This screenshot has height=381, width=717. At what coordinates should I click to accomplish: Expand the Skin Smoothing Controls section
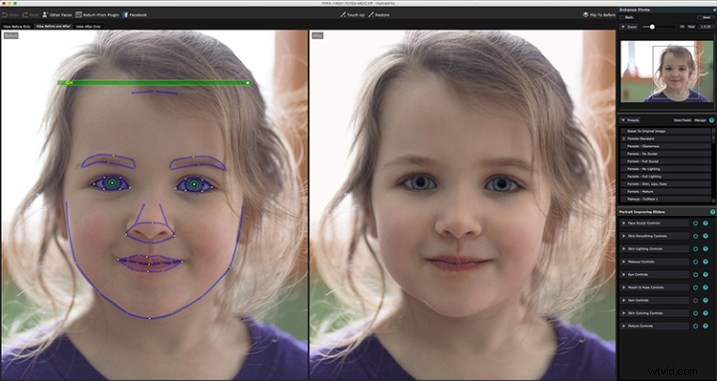point(624,236)
